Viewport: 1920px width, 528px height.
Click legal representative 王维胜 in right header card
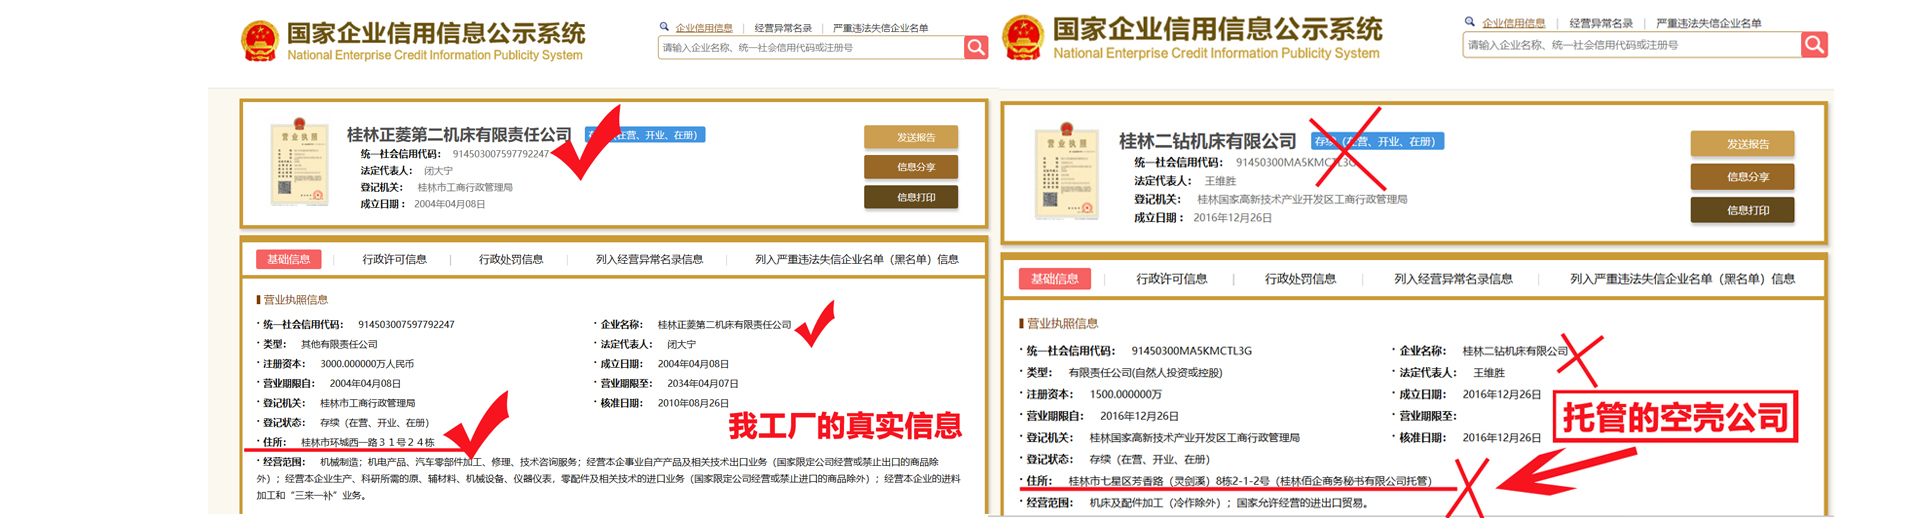coord(1220,181)
